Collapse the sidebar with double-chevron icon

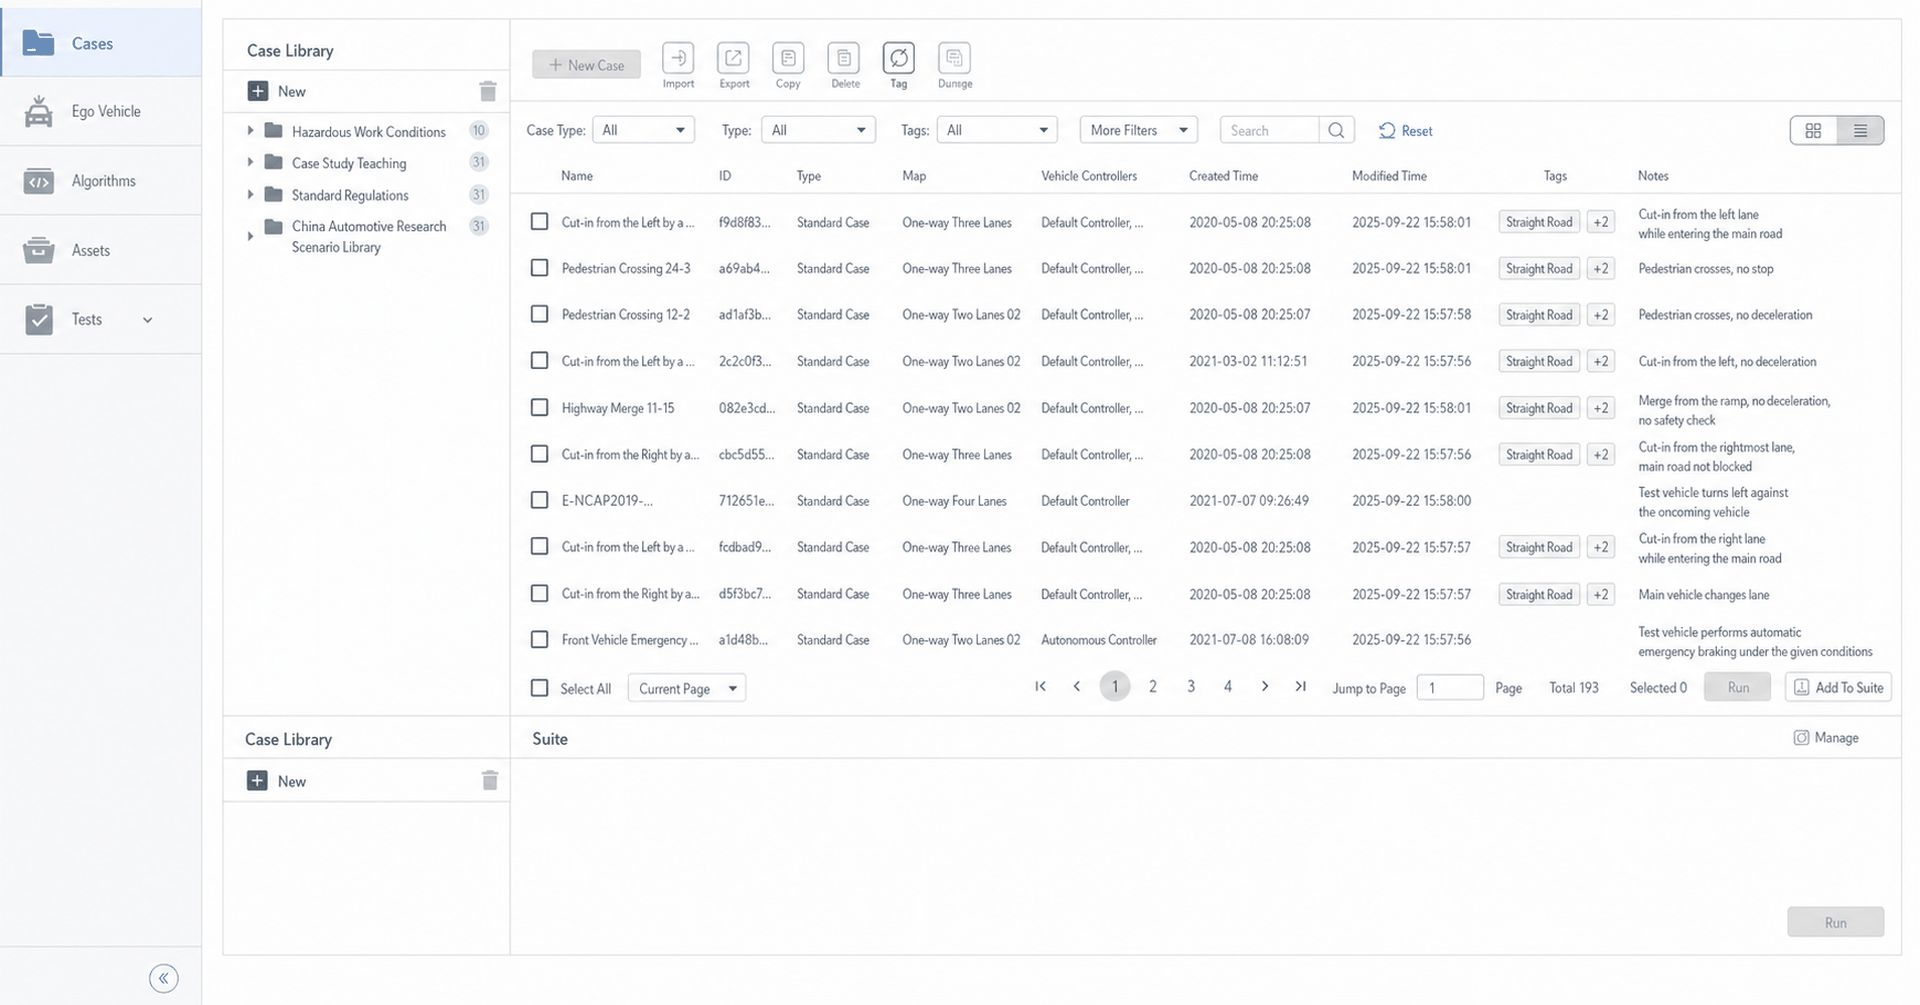[x=164, y=978]
